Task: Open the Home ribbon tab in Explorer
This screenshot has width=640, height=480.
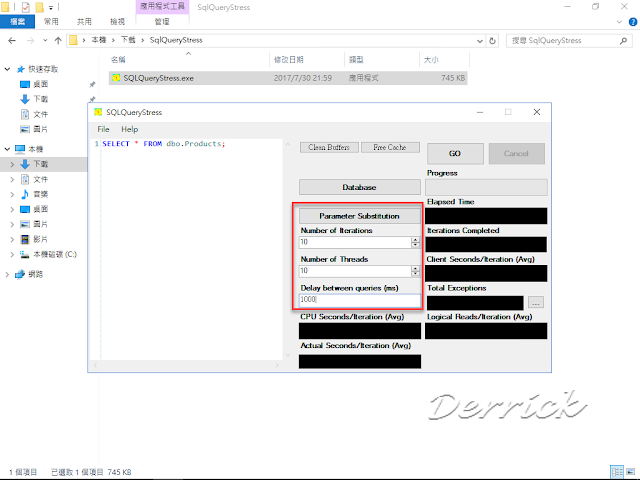Action: [51, 22]
